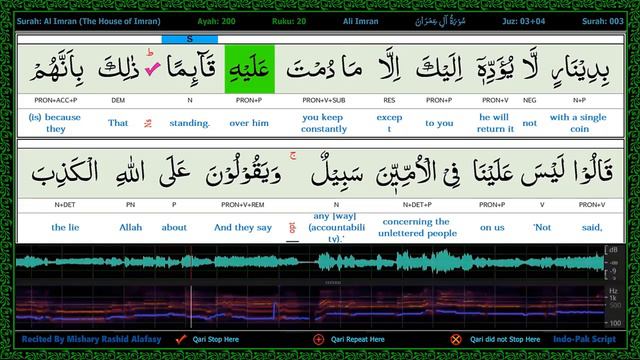Click the grammar tag 'RES'
The width and height of the screenshot is (640, 360).
389,100
